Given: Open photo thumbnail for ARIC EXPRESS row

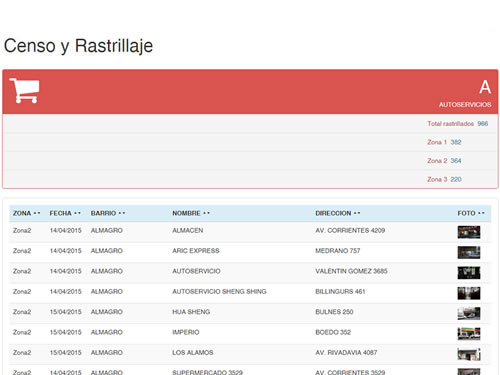Looking at the screenshot, I should coord(469,252).
